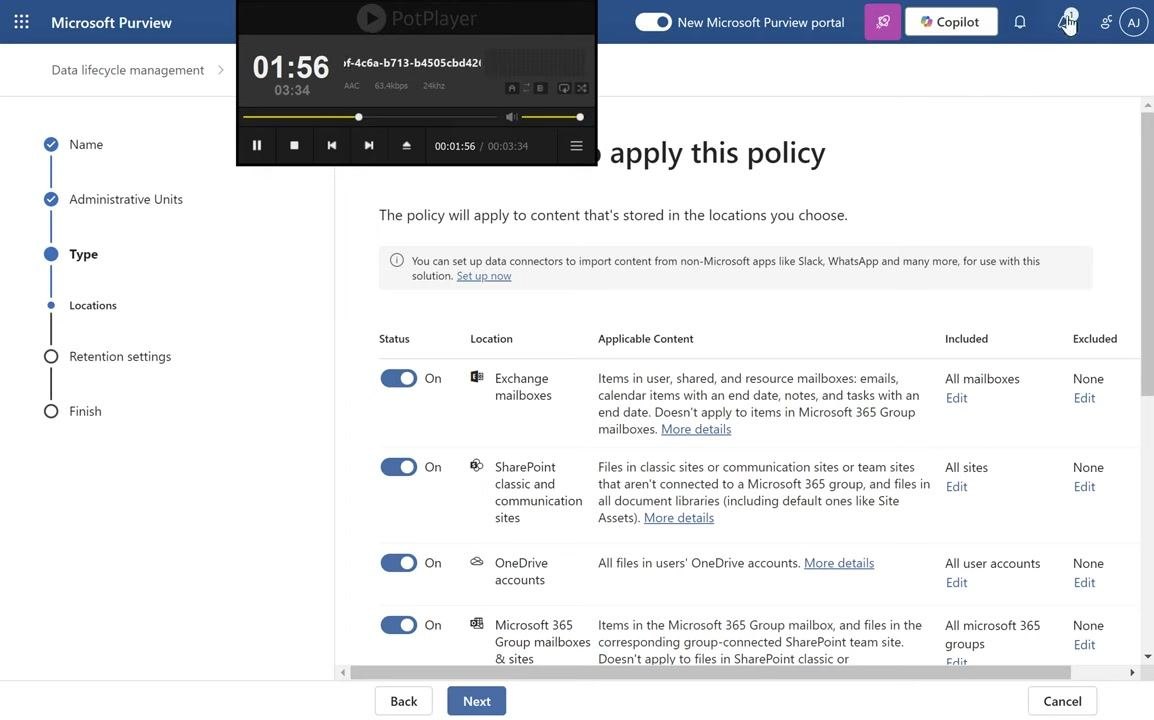Set A repeat point in PotPlayer
The image size is (1154, 720).
(x=512, y=88)
